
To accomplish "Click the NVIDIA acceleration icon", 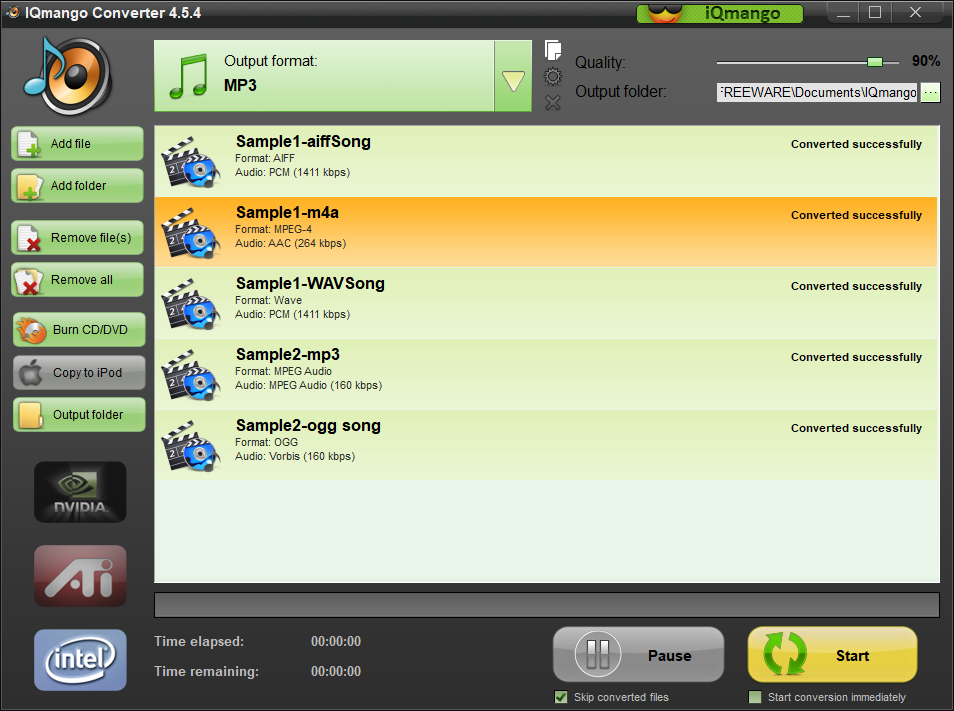I will coord(80,492).
